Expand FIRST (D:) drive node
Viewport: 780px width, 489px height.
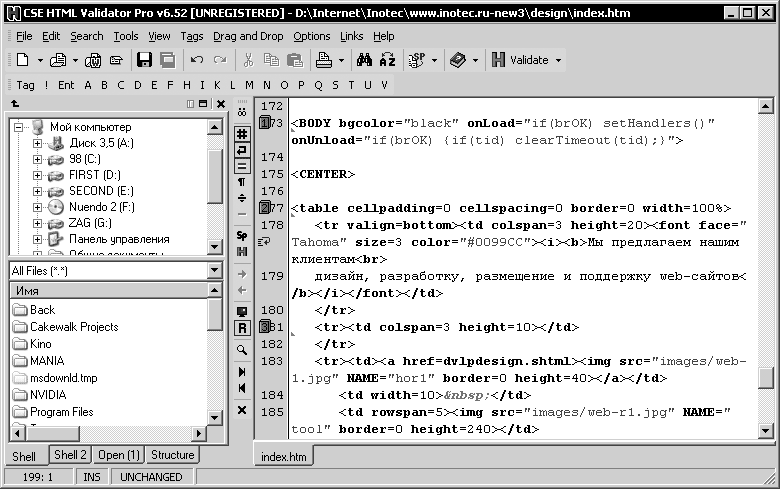[37, 175]
